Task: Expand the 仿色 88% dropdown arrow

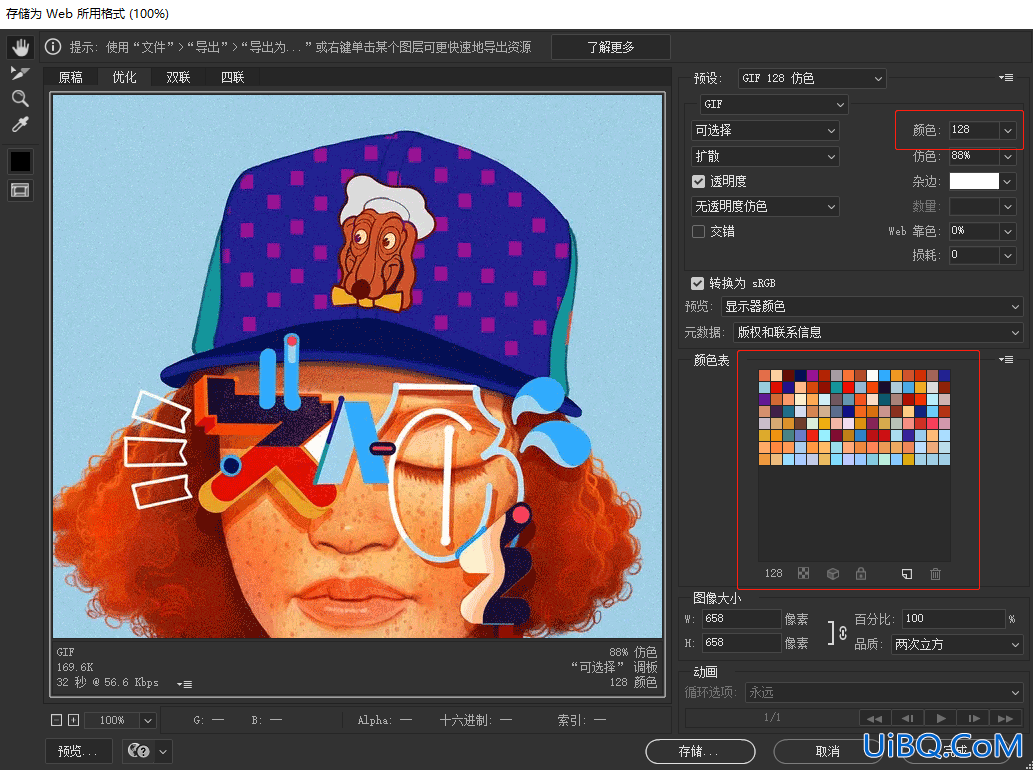Action: coord(1008,156)
